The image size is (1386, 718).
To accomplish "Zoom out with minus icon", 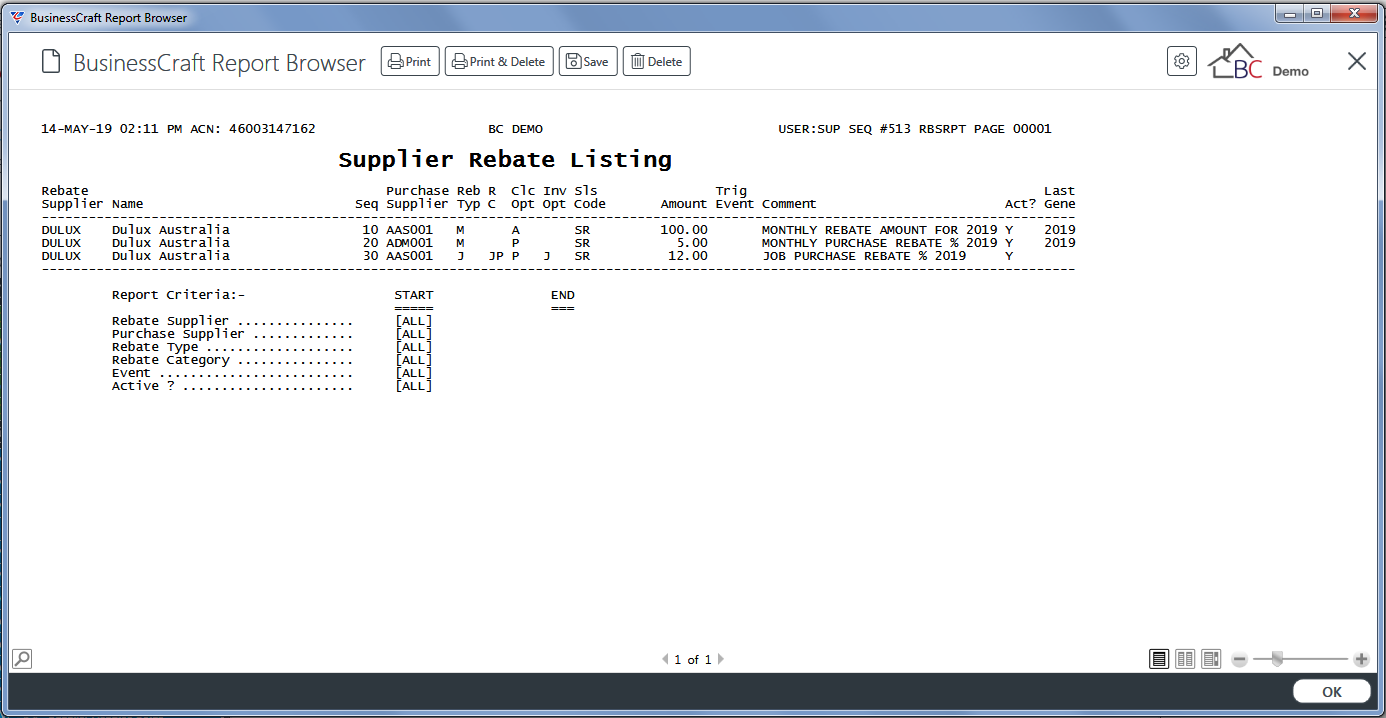I will pyautogui.click(x=1240, y=659).
